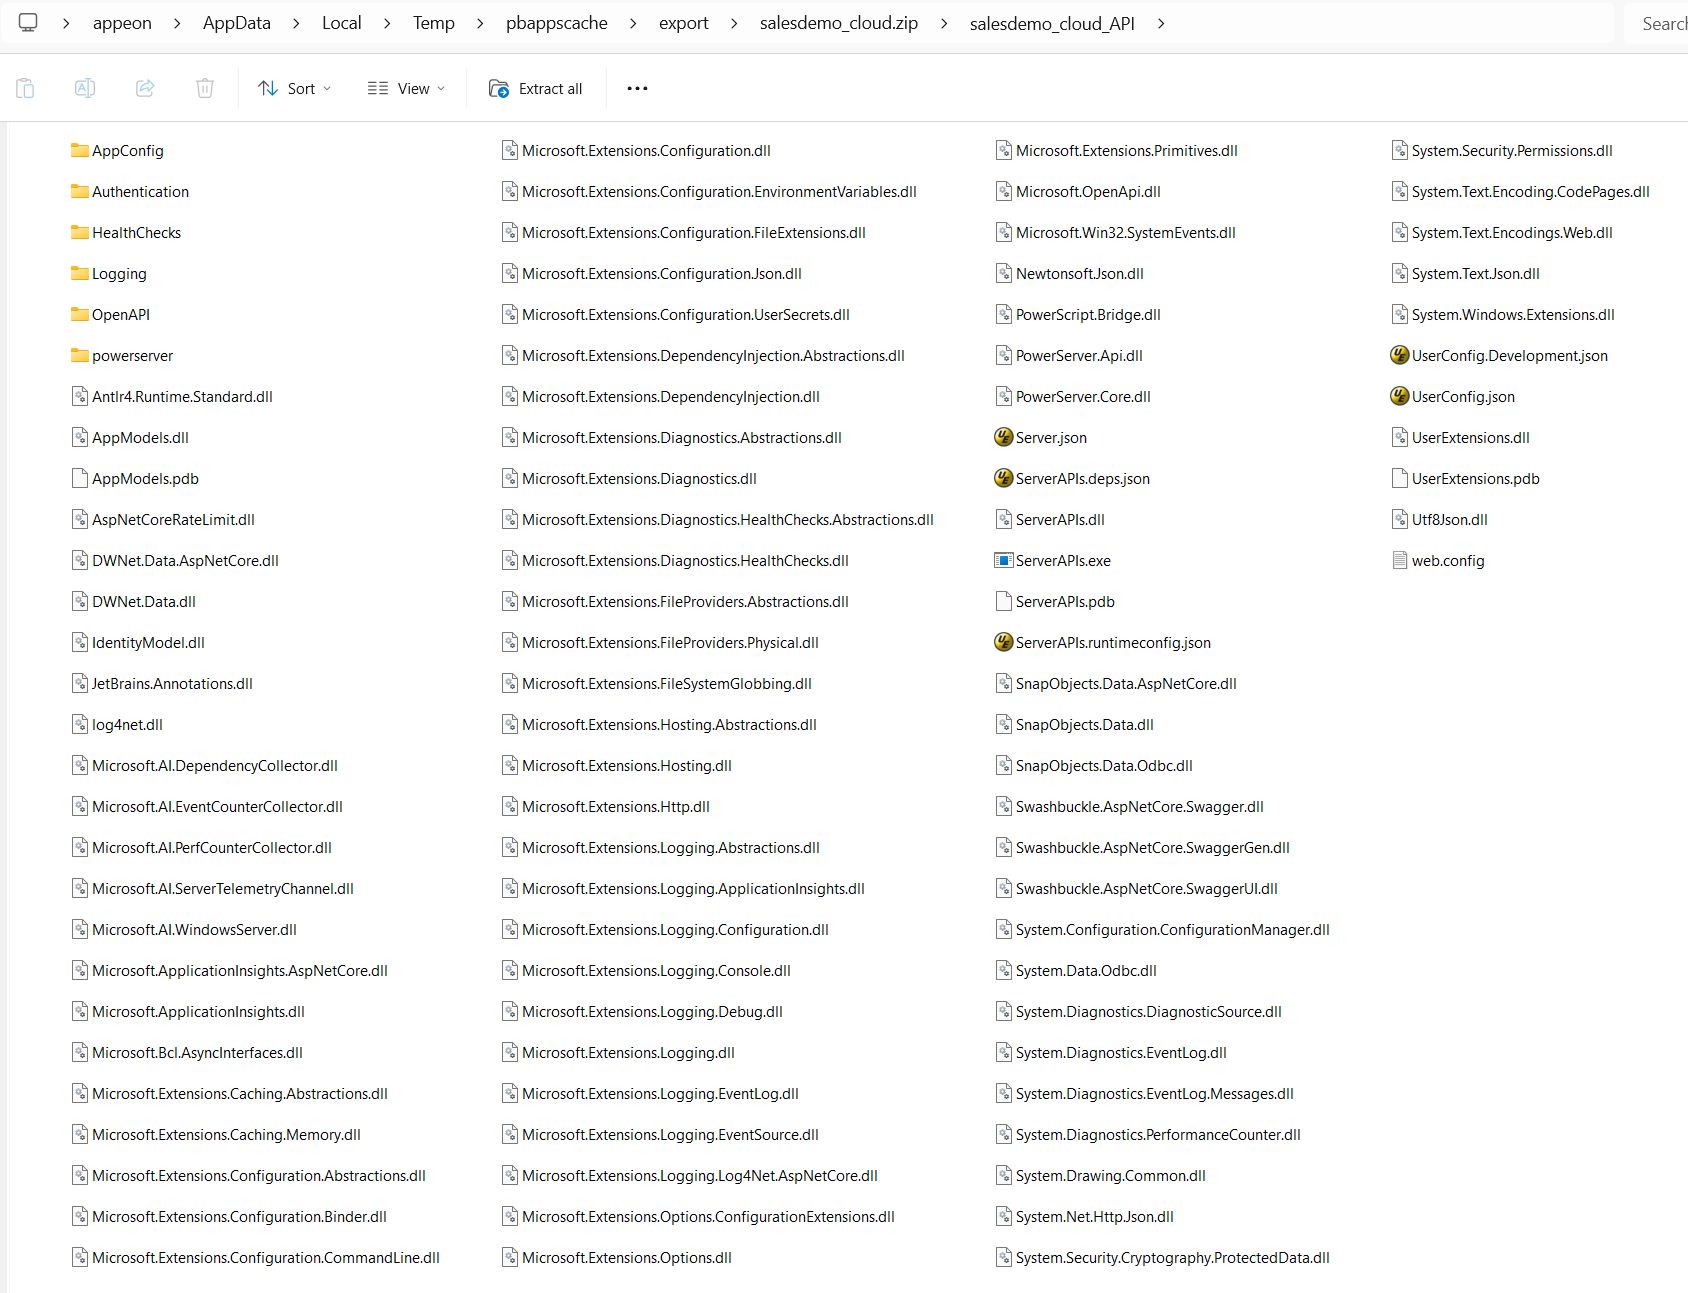The width and height of the screenshot is (1688, 1293).
Task: Navigate to the pbappscache breadcrumb
Action: tap(556, 23)
